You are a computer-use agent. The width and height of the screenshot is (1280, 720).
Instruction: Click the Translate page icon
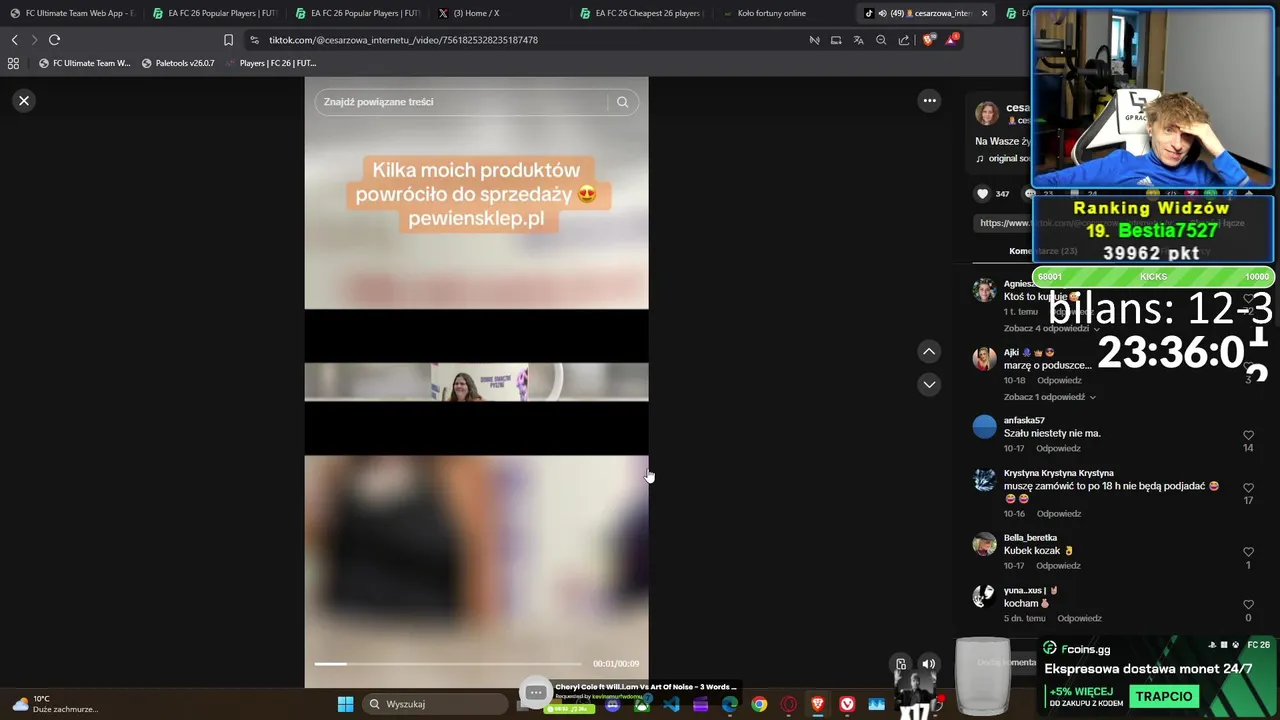[858, 40]
